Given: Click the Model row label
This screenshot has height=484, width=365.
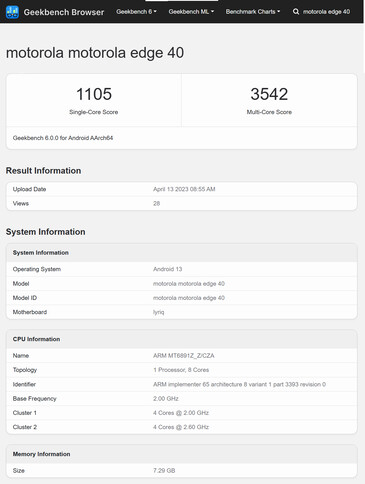Looking at the screenshot, I should tap(21, 284).
